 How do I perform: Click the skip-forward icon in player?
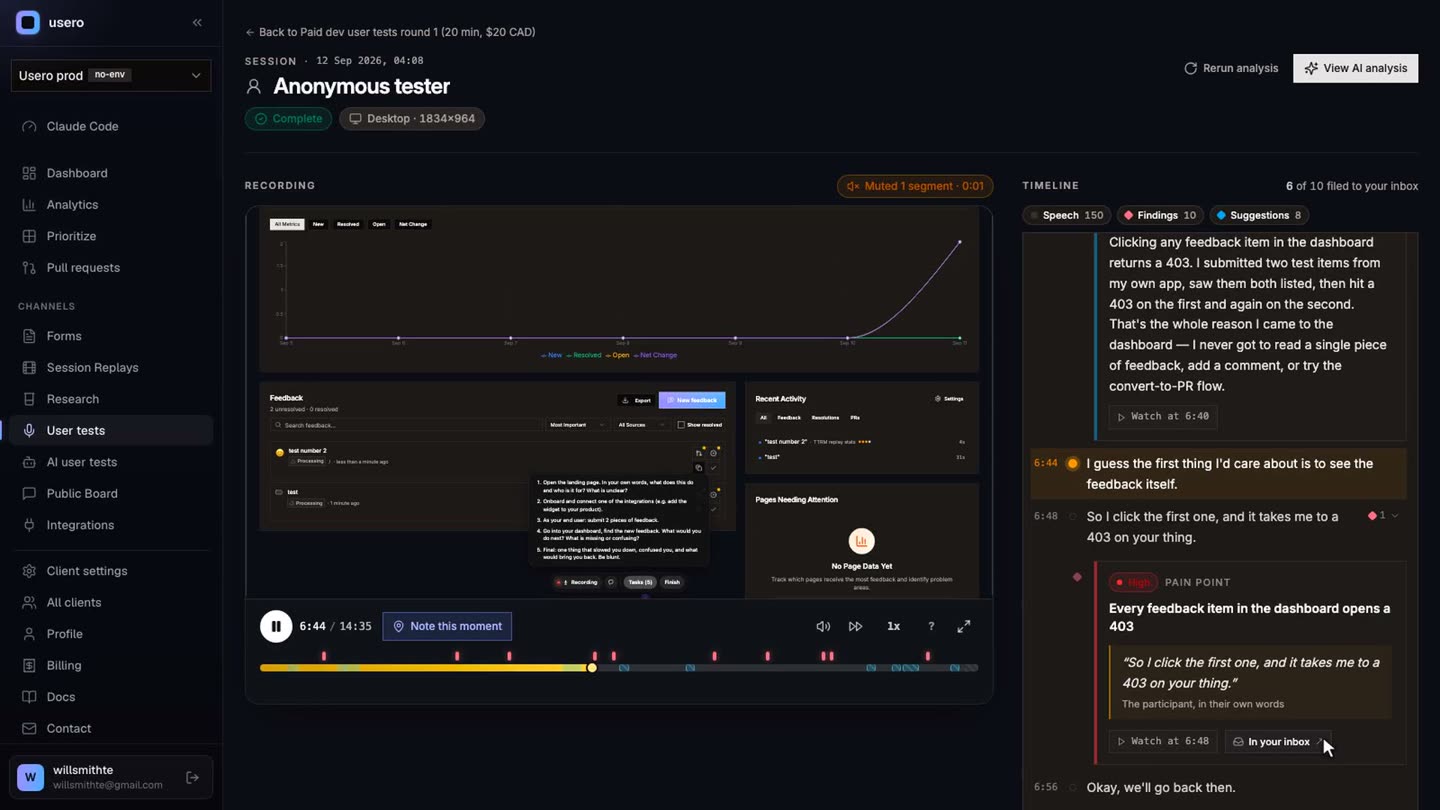click(x=856, y=626)
